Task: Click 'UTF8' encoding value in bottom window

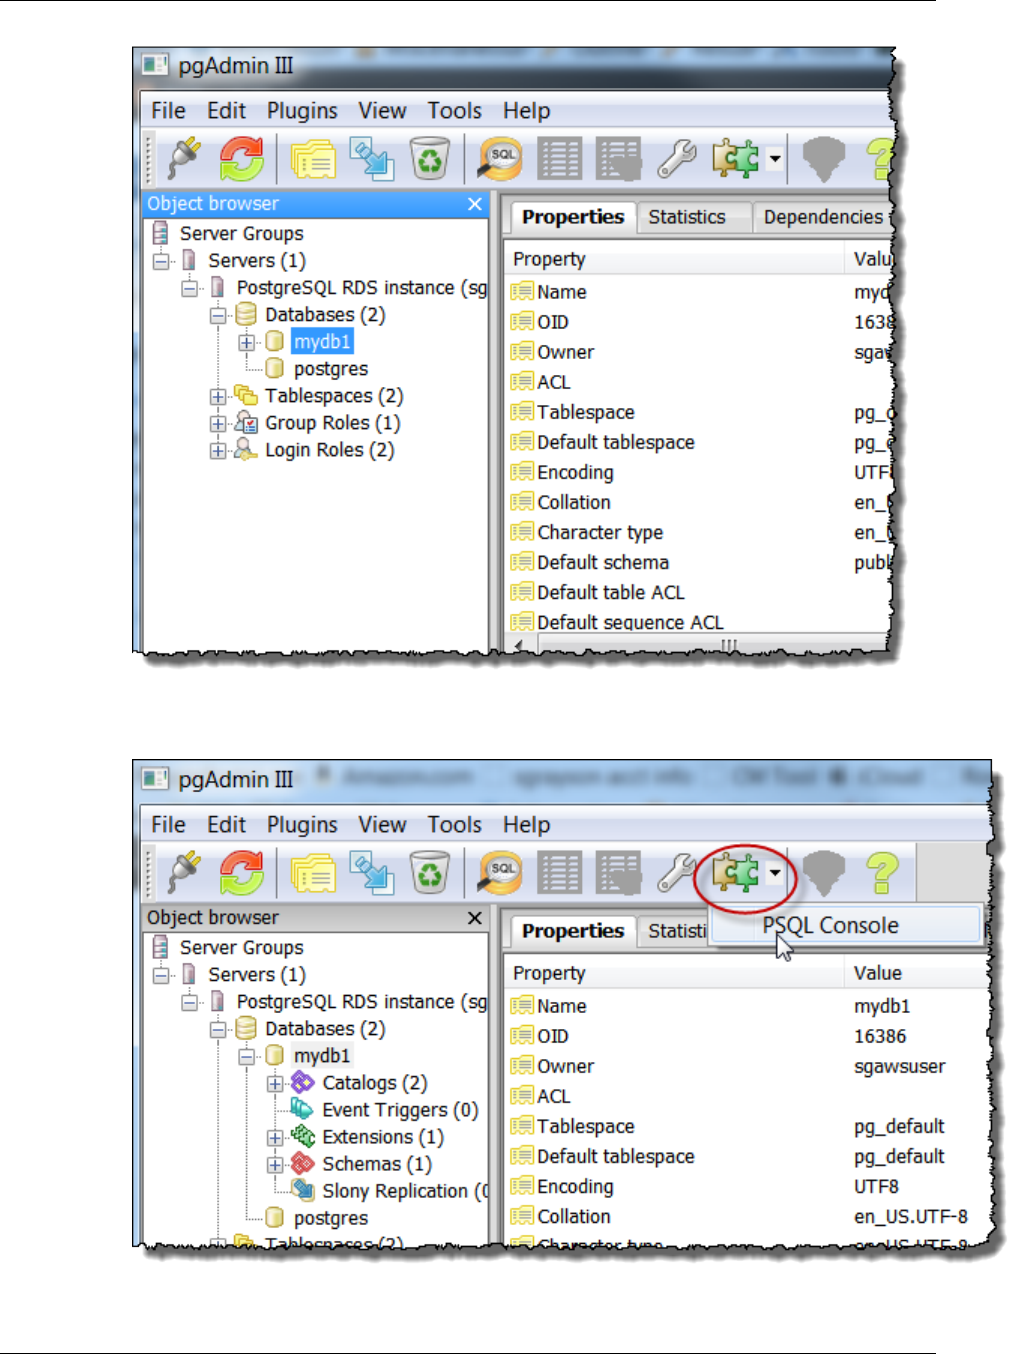Action: coord(876,1186)
